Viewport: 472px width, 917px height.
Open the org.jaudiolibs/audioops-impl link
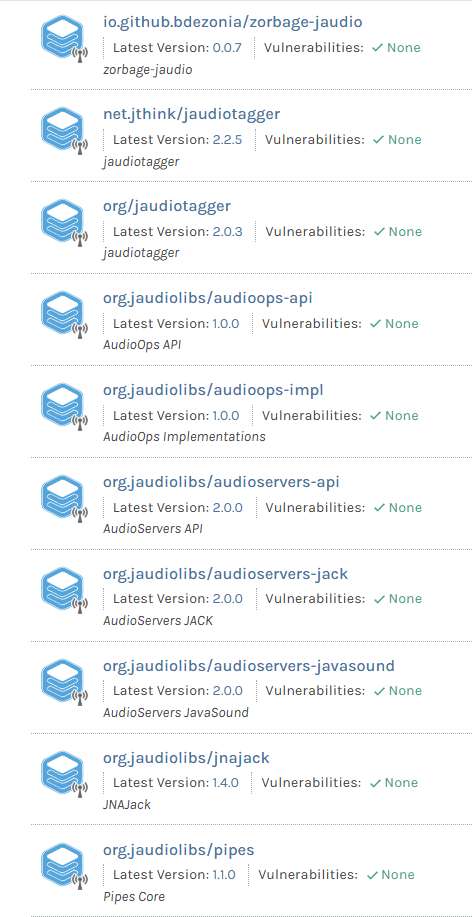click(213, 390)
